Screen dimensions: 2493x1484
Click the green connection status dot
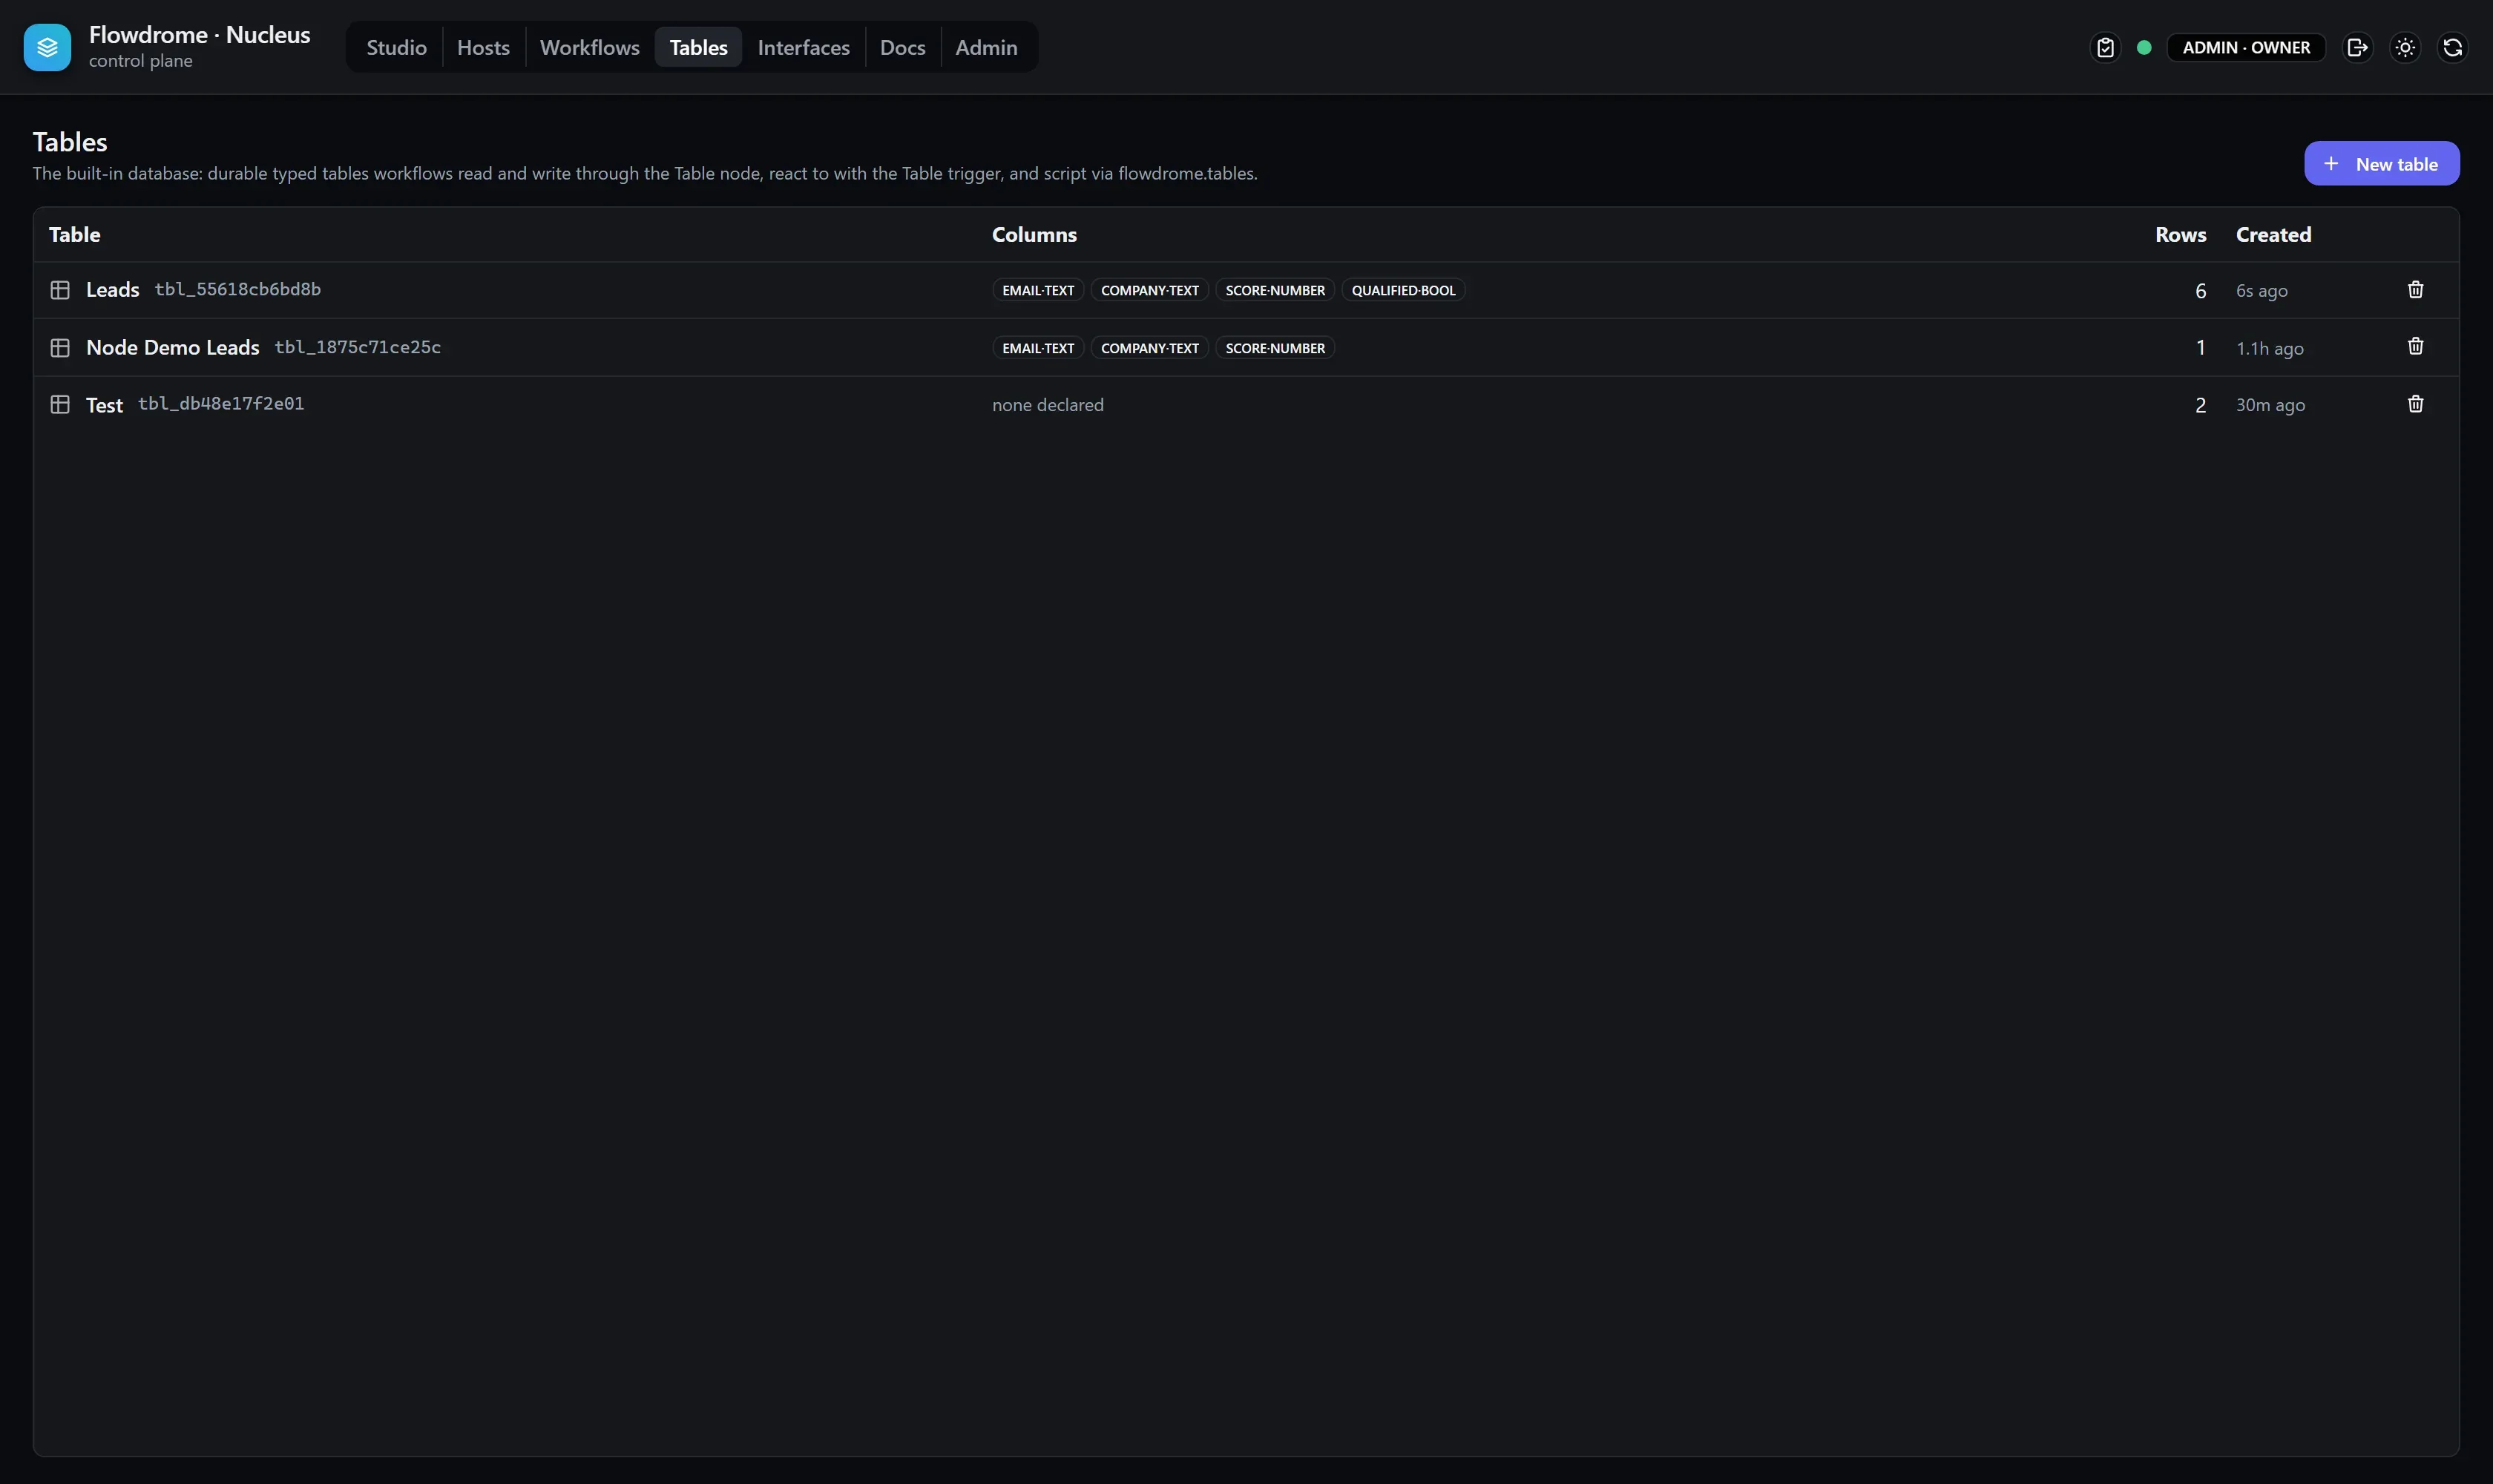(x=2143, y=47)
